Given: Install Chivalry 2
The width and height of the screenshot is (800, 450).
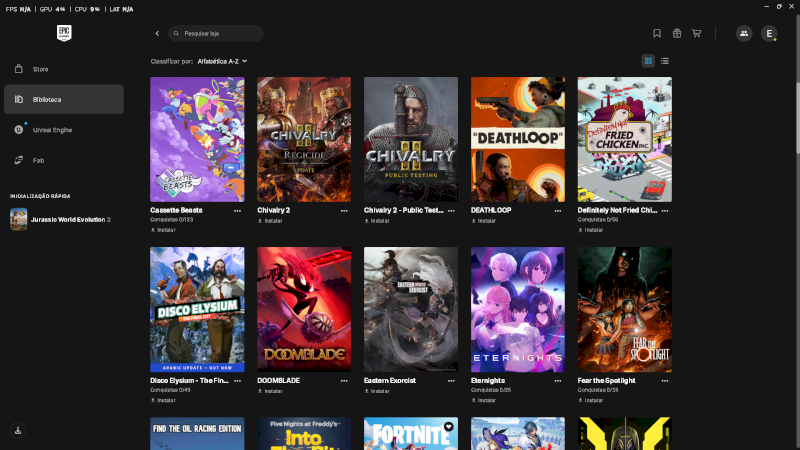Looking at the screenshot, I should pyautogui.click(x=270, y=221).
